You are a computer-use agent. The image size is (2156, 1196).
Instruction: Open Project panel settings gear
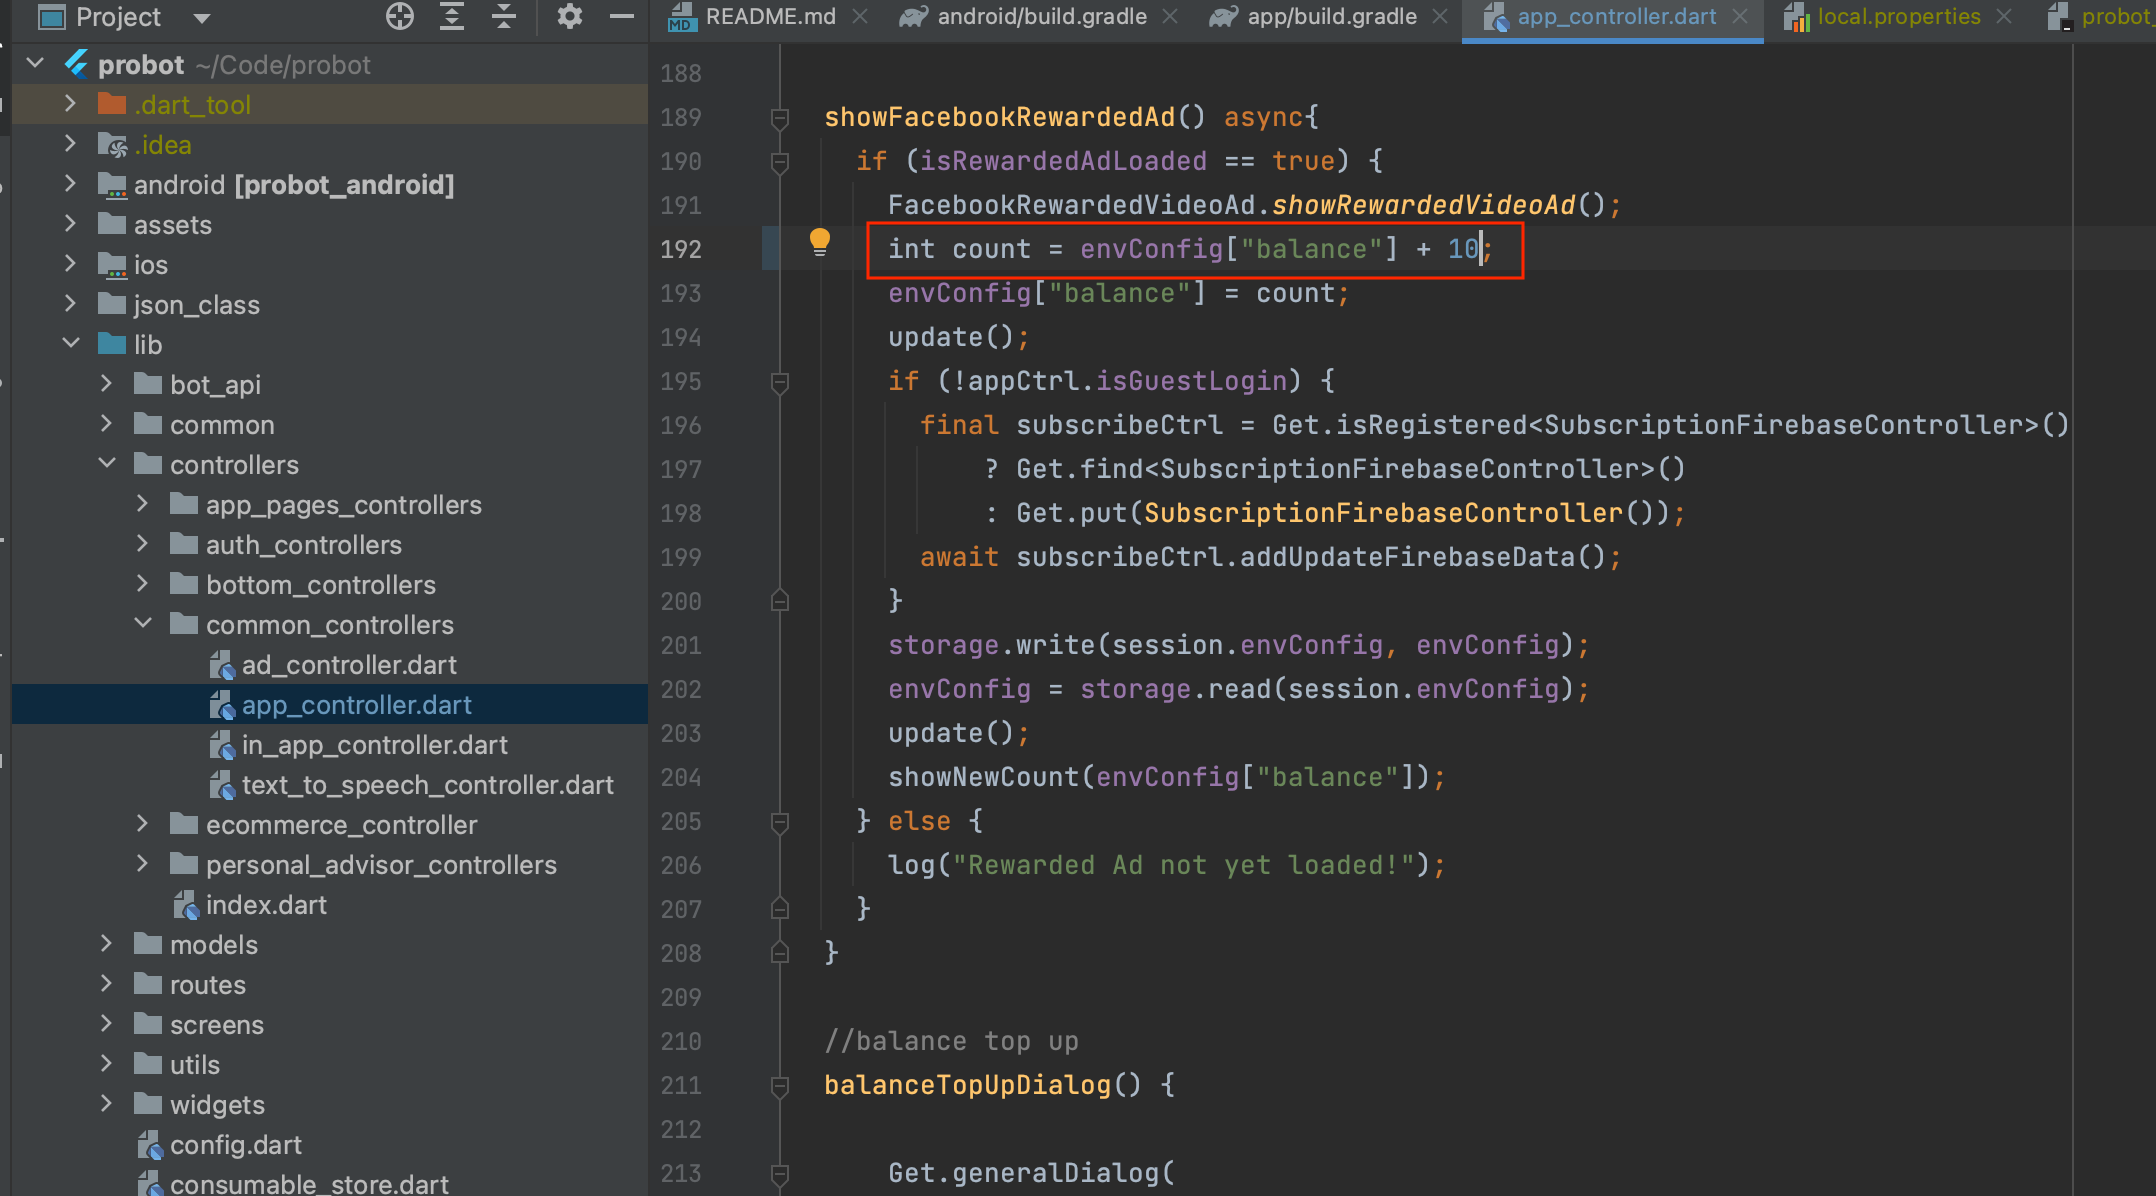(x=569, y=16)
